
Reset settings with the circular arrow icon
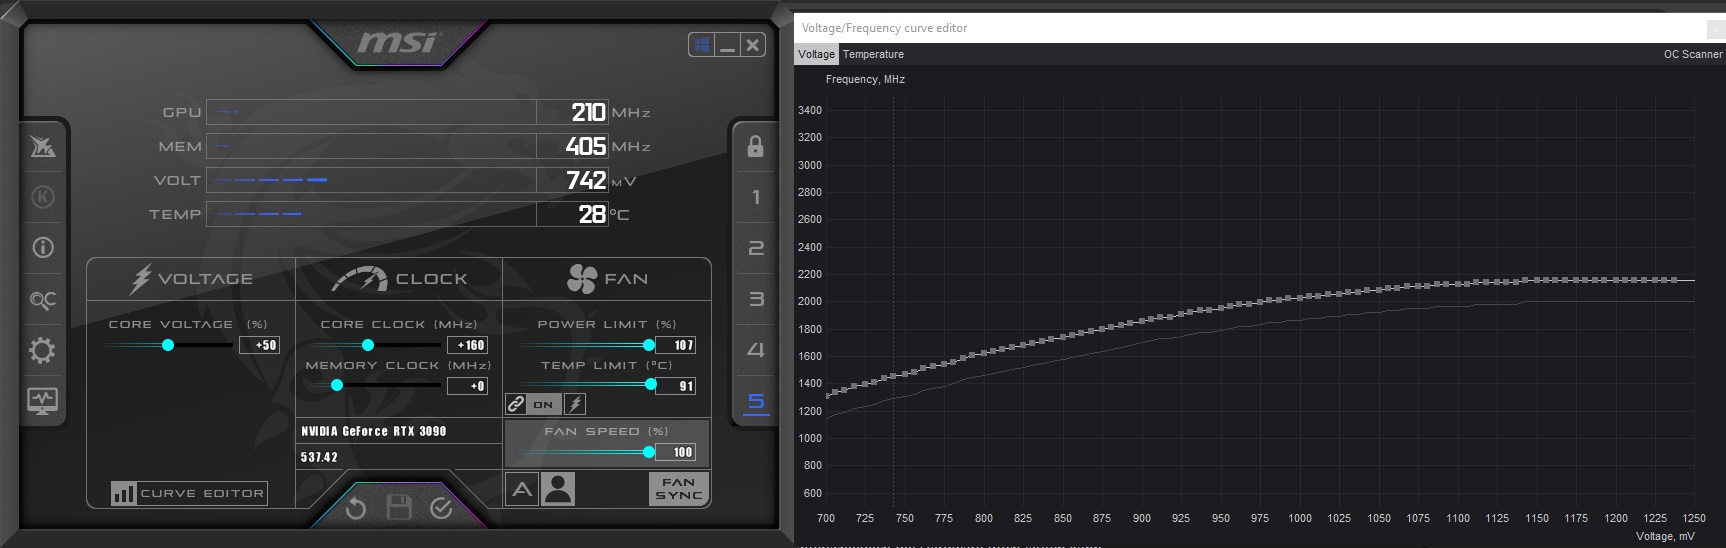coord(355,509)
